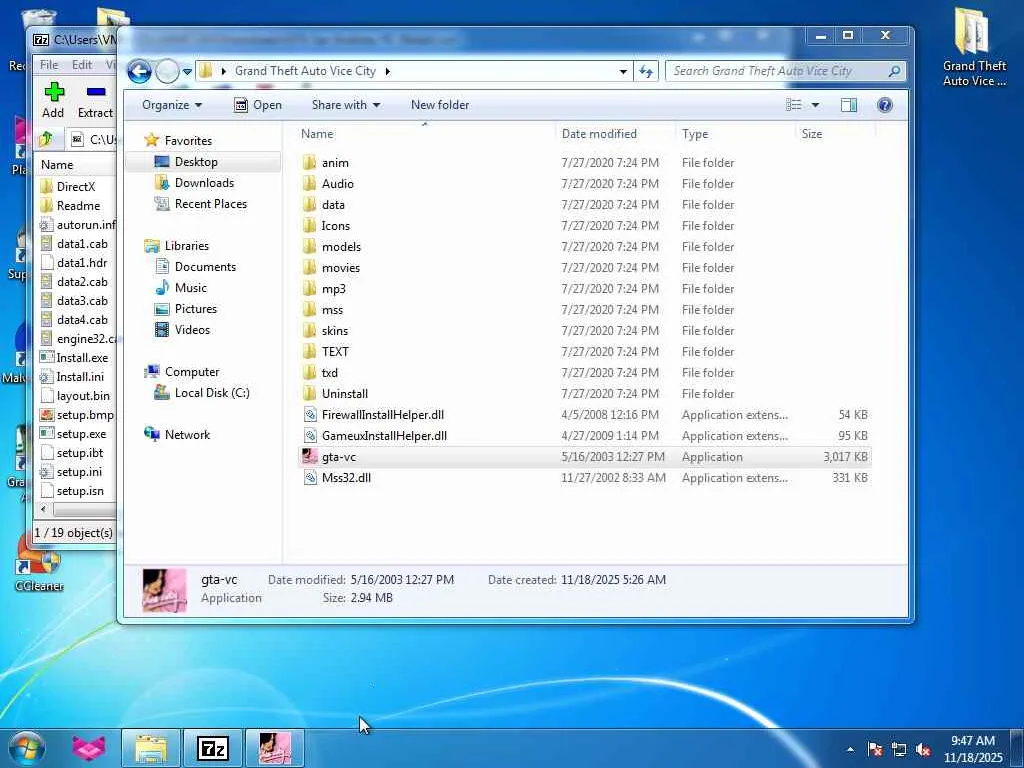Screen dimensions: 1024x768
Task: Open the address bar history dropdown
Action: coord(623,71)
